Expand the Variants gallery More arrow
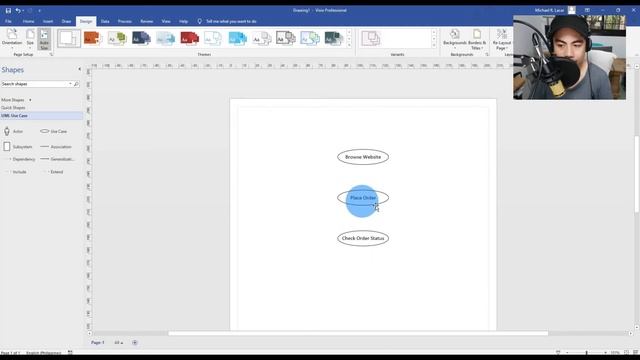 (x=434, y=45)
